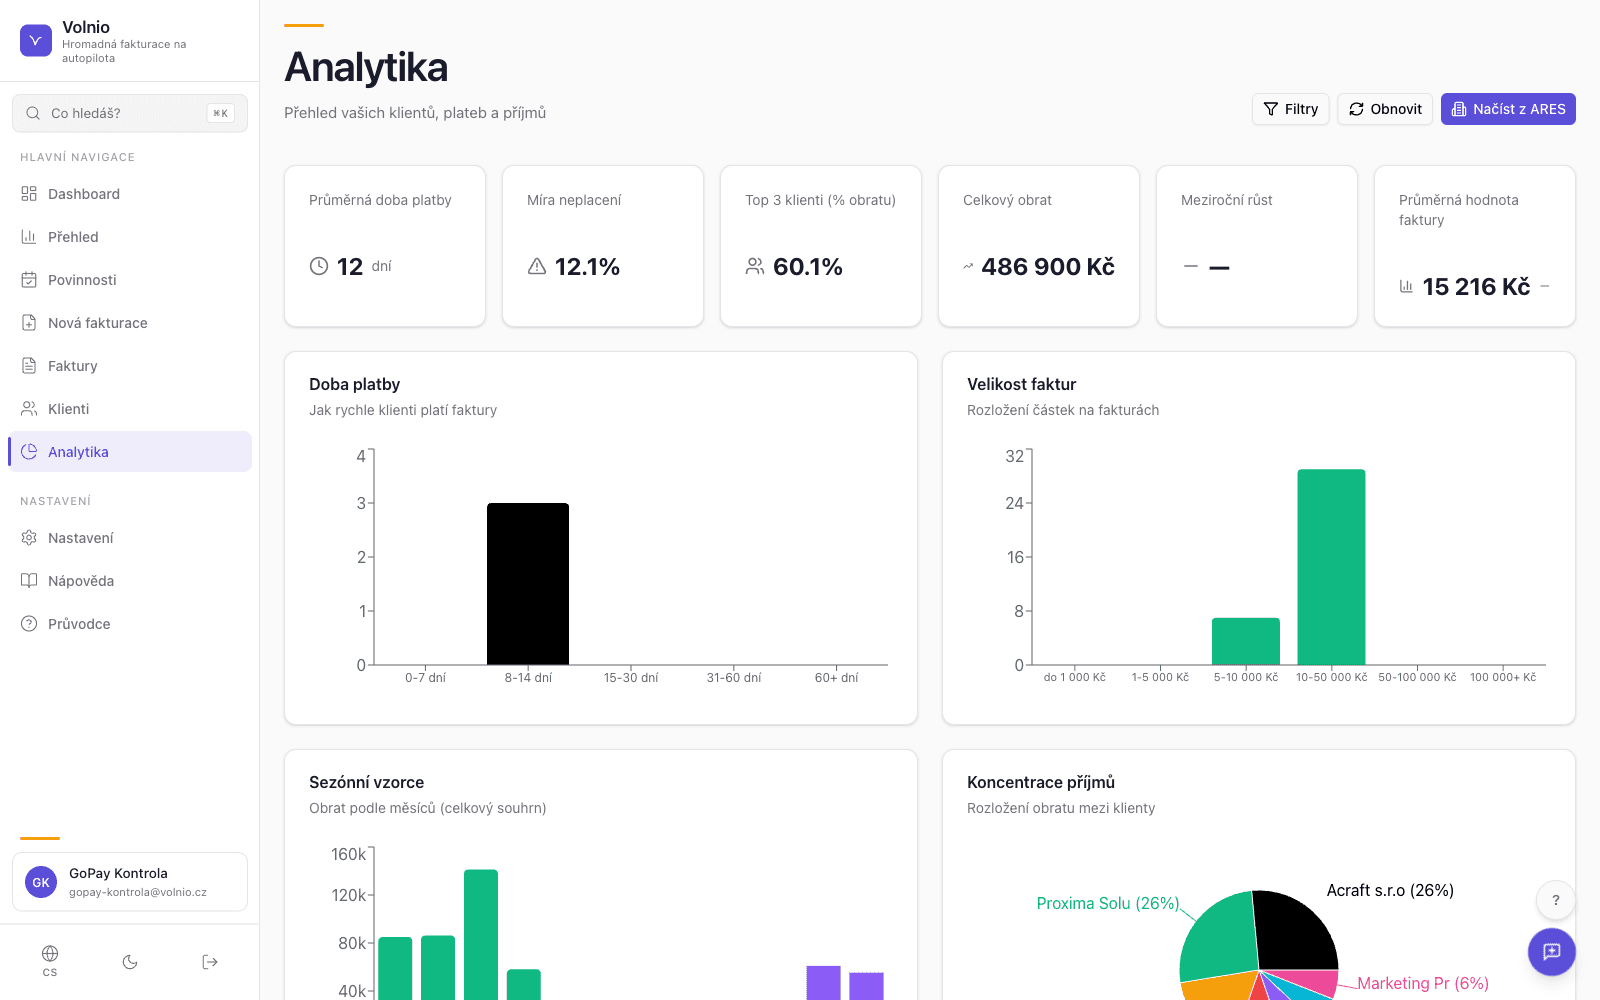Image resolution: width=1600 pixels, height=1000 pixels.
Task: Click the Top 3 klienti card
Action: pyautogui.click(x=821, y=246)
